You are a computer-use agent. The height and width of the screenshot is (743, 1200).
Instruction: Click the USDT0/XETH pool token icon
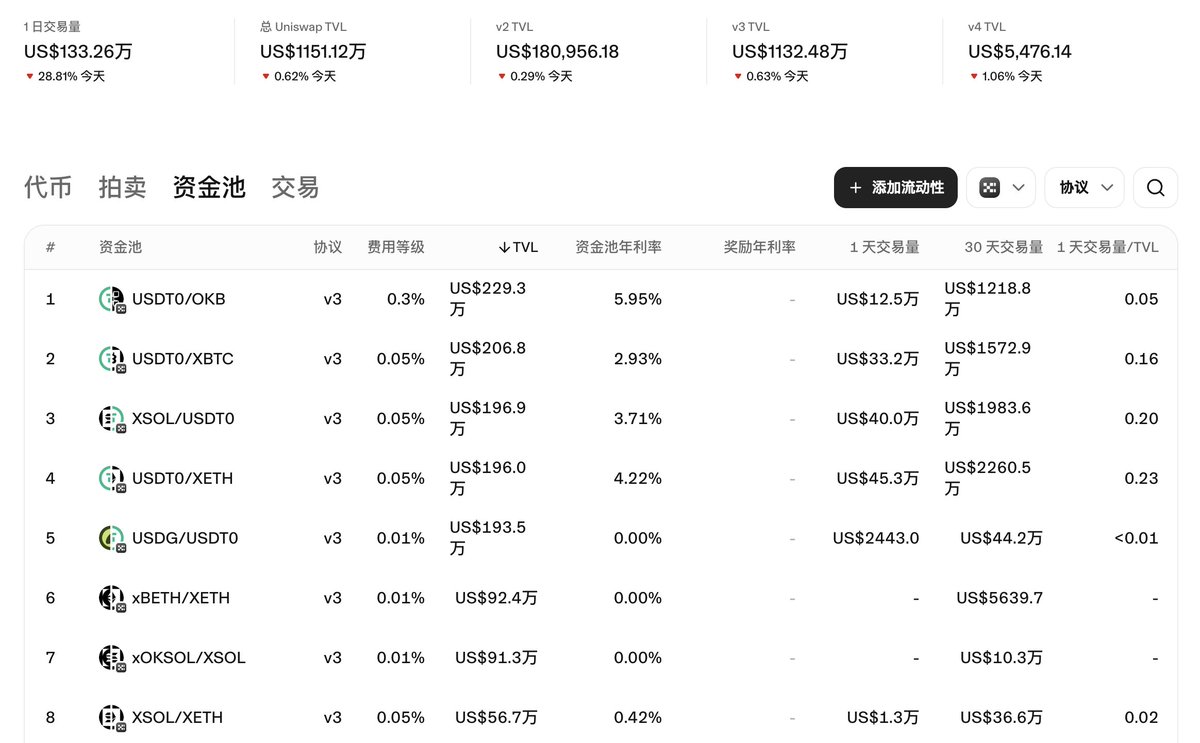112,479
